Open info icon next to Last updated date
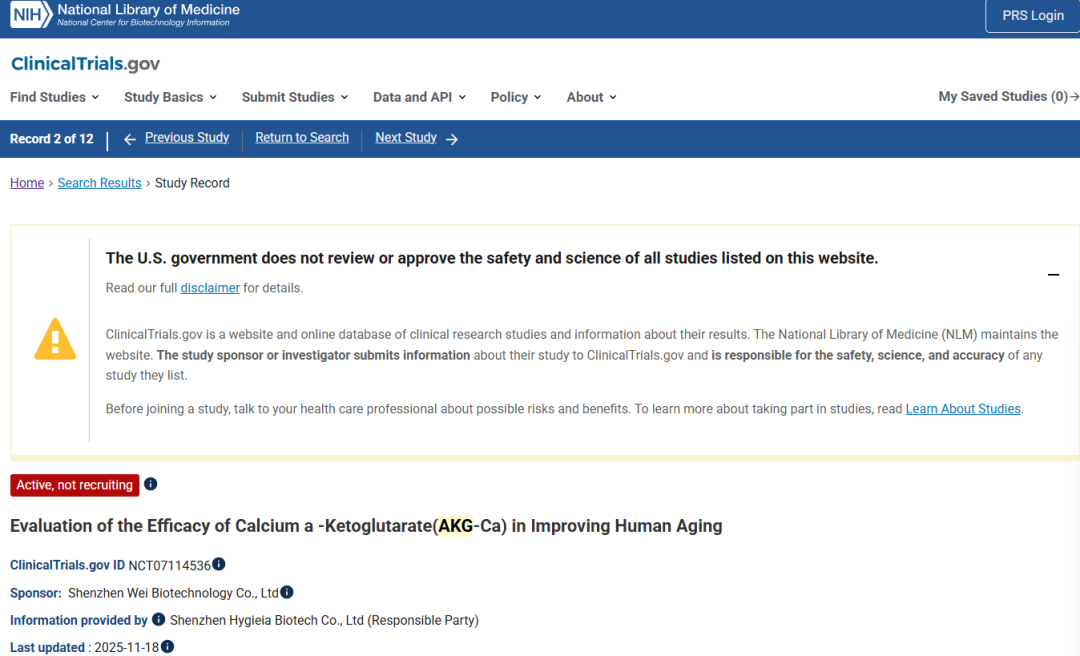Viewport: 1080px width, 656px height. point(167,646)
